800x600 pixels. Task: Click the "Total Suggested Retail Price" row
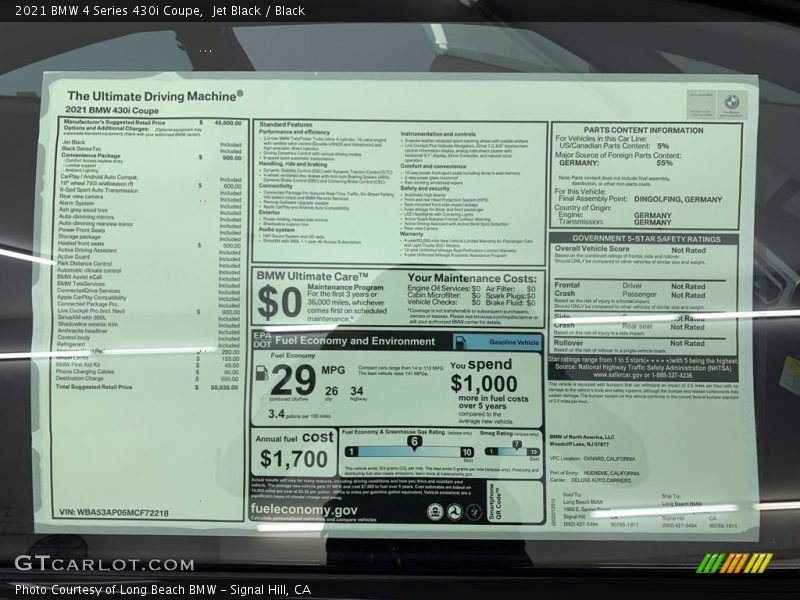pyautogui.click(x=147, y=387)
